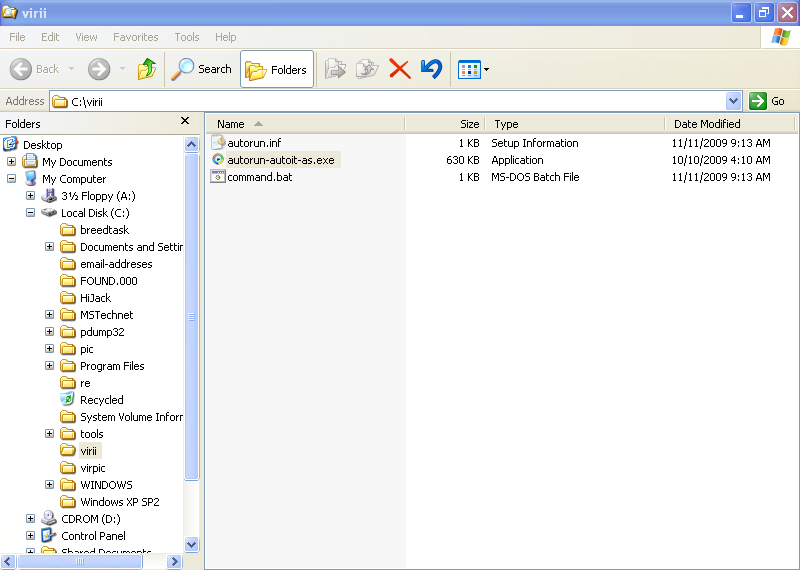Image resolution: width=800 pixels, height=570 pixels.
Task: Click the Move To toolbar icon
Action: tap(335, 69)
